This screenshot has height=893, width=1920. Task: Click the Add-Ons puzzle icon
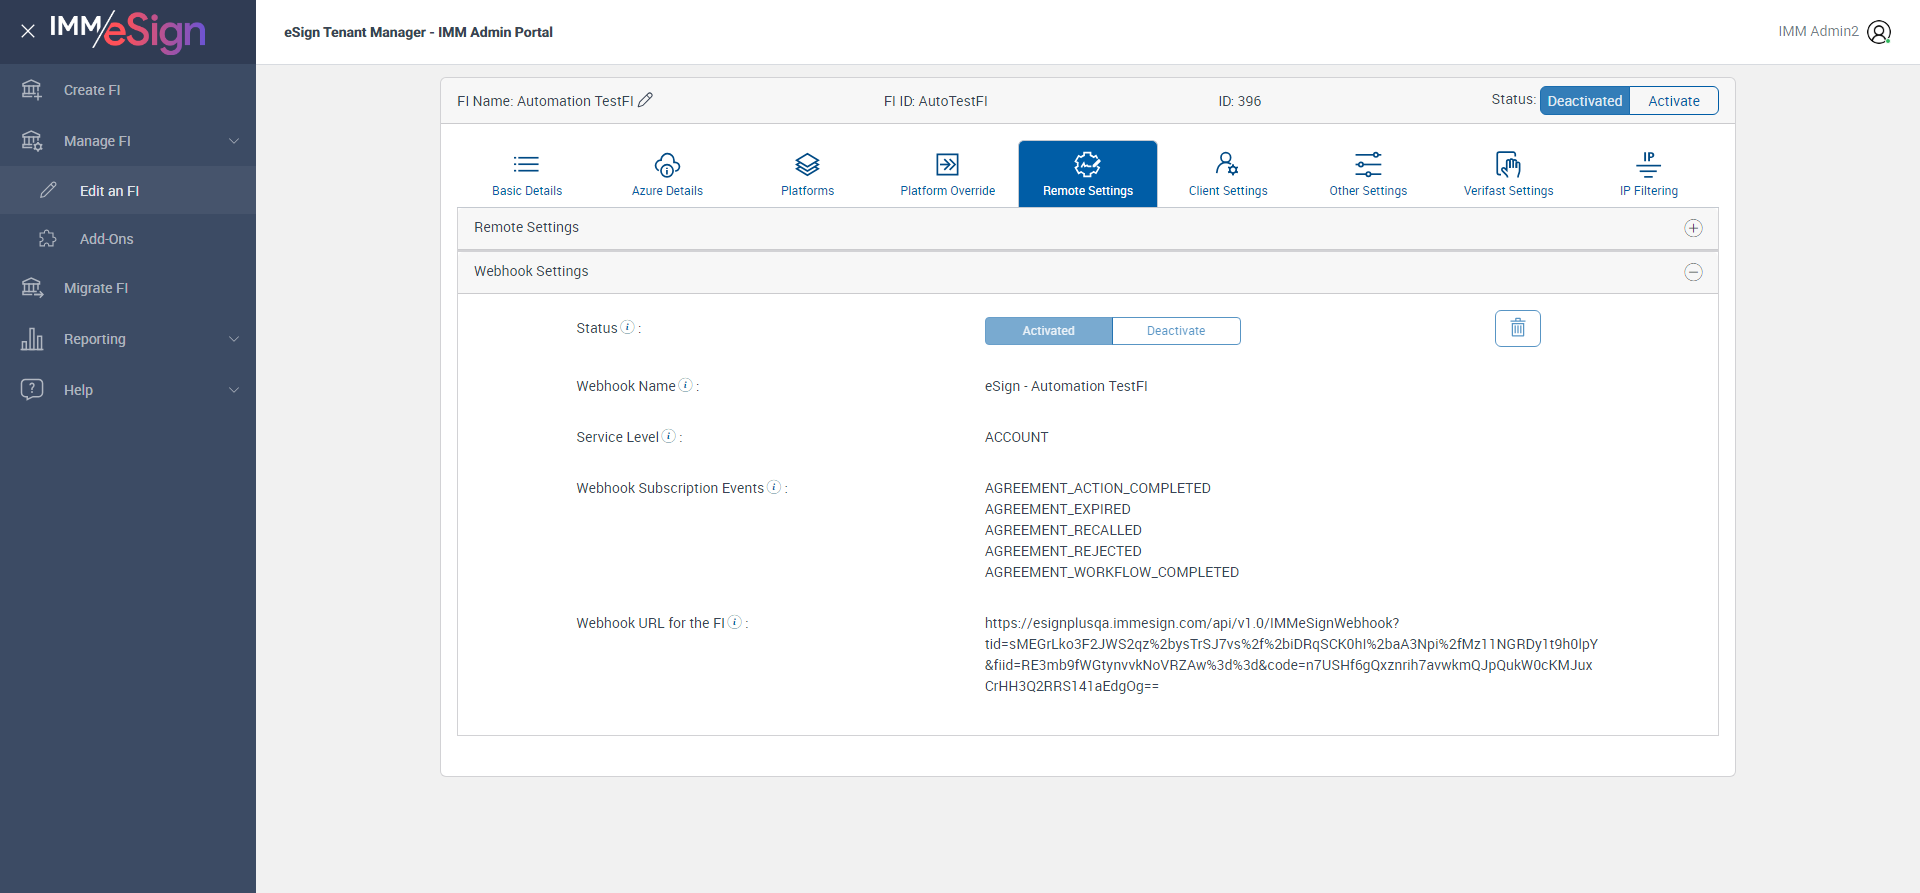coord(48,239)
